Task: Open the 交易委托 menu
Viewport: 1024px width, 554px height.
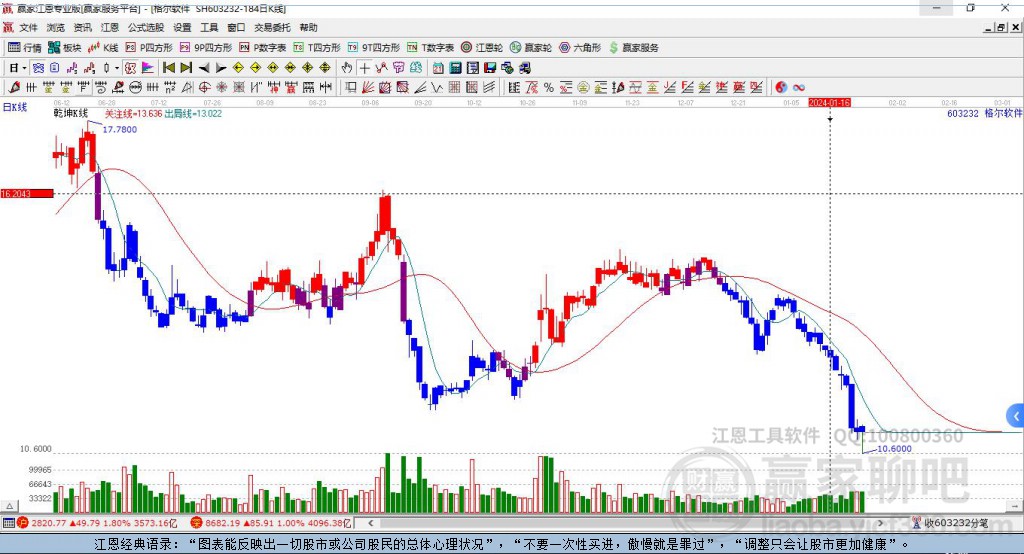Action: coord(272,27)
